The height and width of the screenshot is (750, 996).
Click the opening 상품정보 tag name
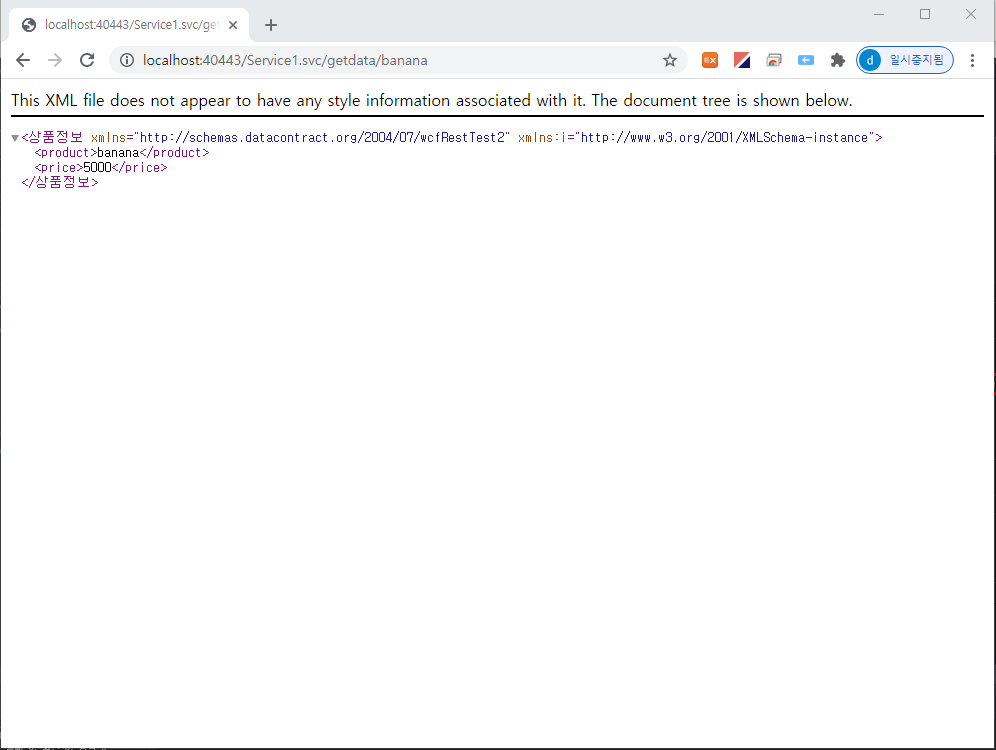[55, 137]
